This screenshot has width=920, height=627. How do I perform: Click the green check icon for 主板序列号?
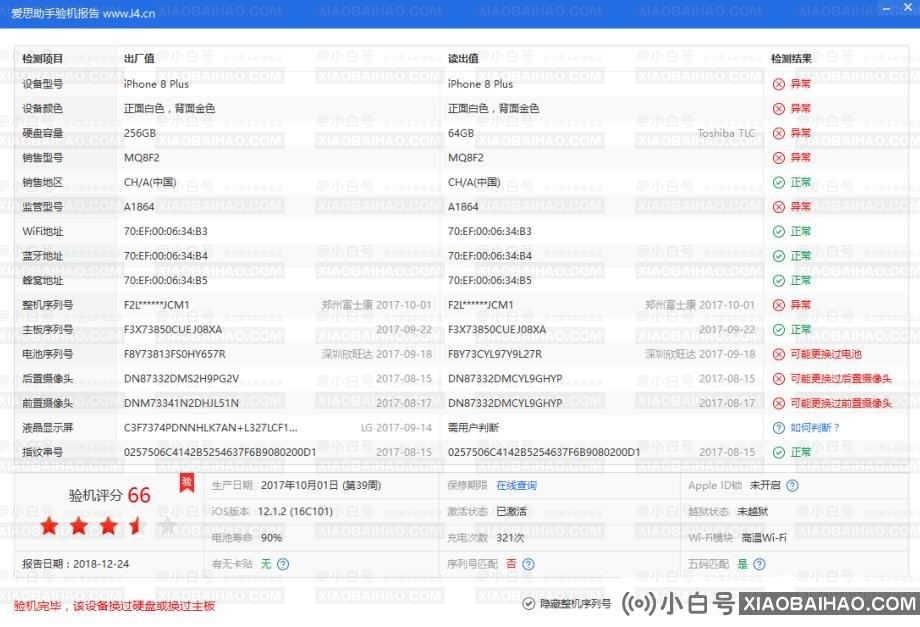click(x=781, y=329)
